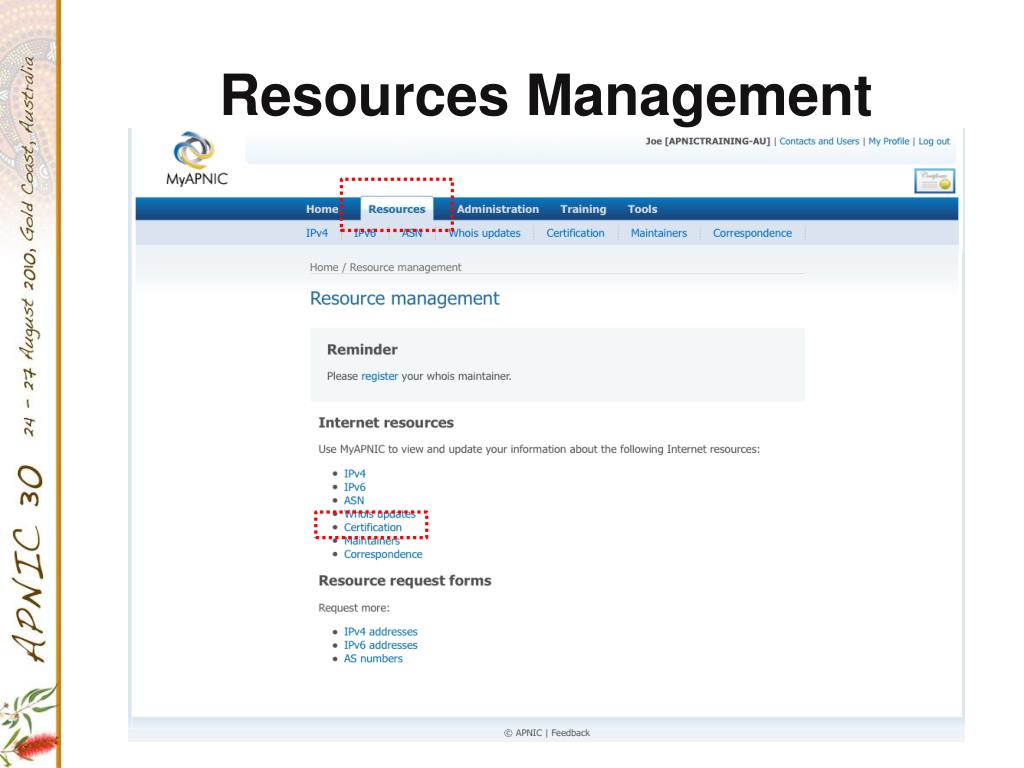1024x768 pixels.
Task: Open the Contacts and Users link
Action: click(819, 141)
